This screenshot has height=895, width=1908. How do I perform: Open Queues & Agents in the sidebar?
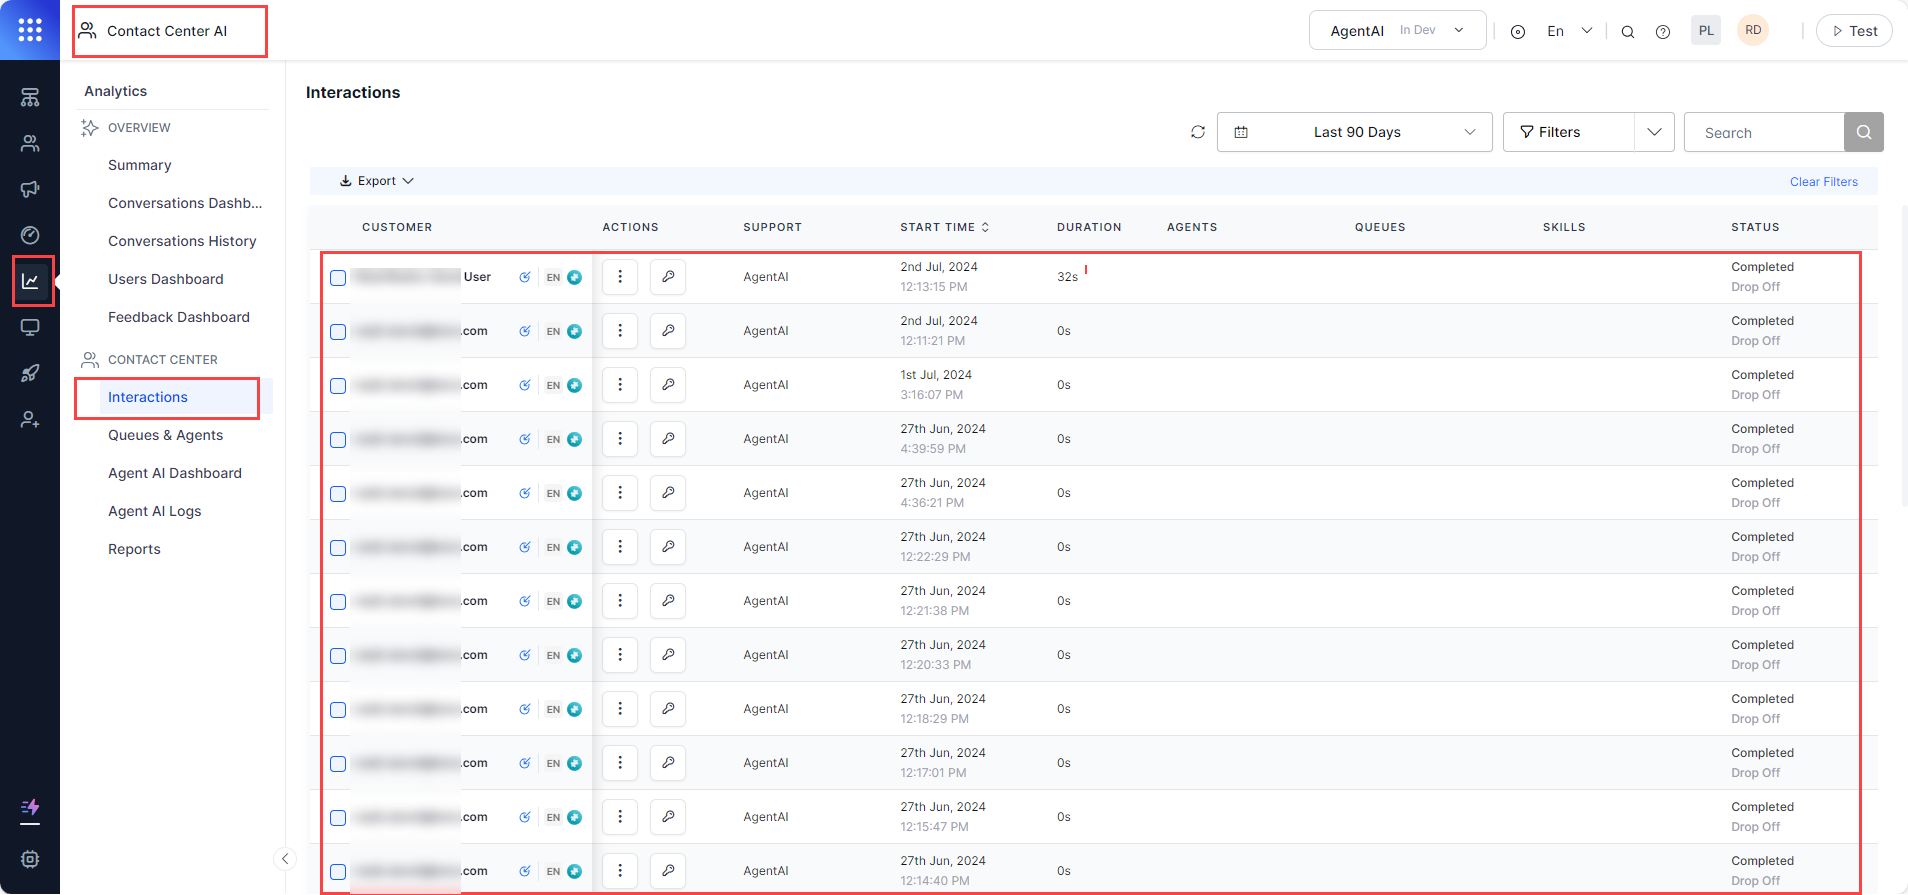pos(165,435)
